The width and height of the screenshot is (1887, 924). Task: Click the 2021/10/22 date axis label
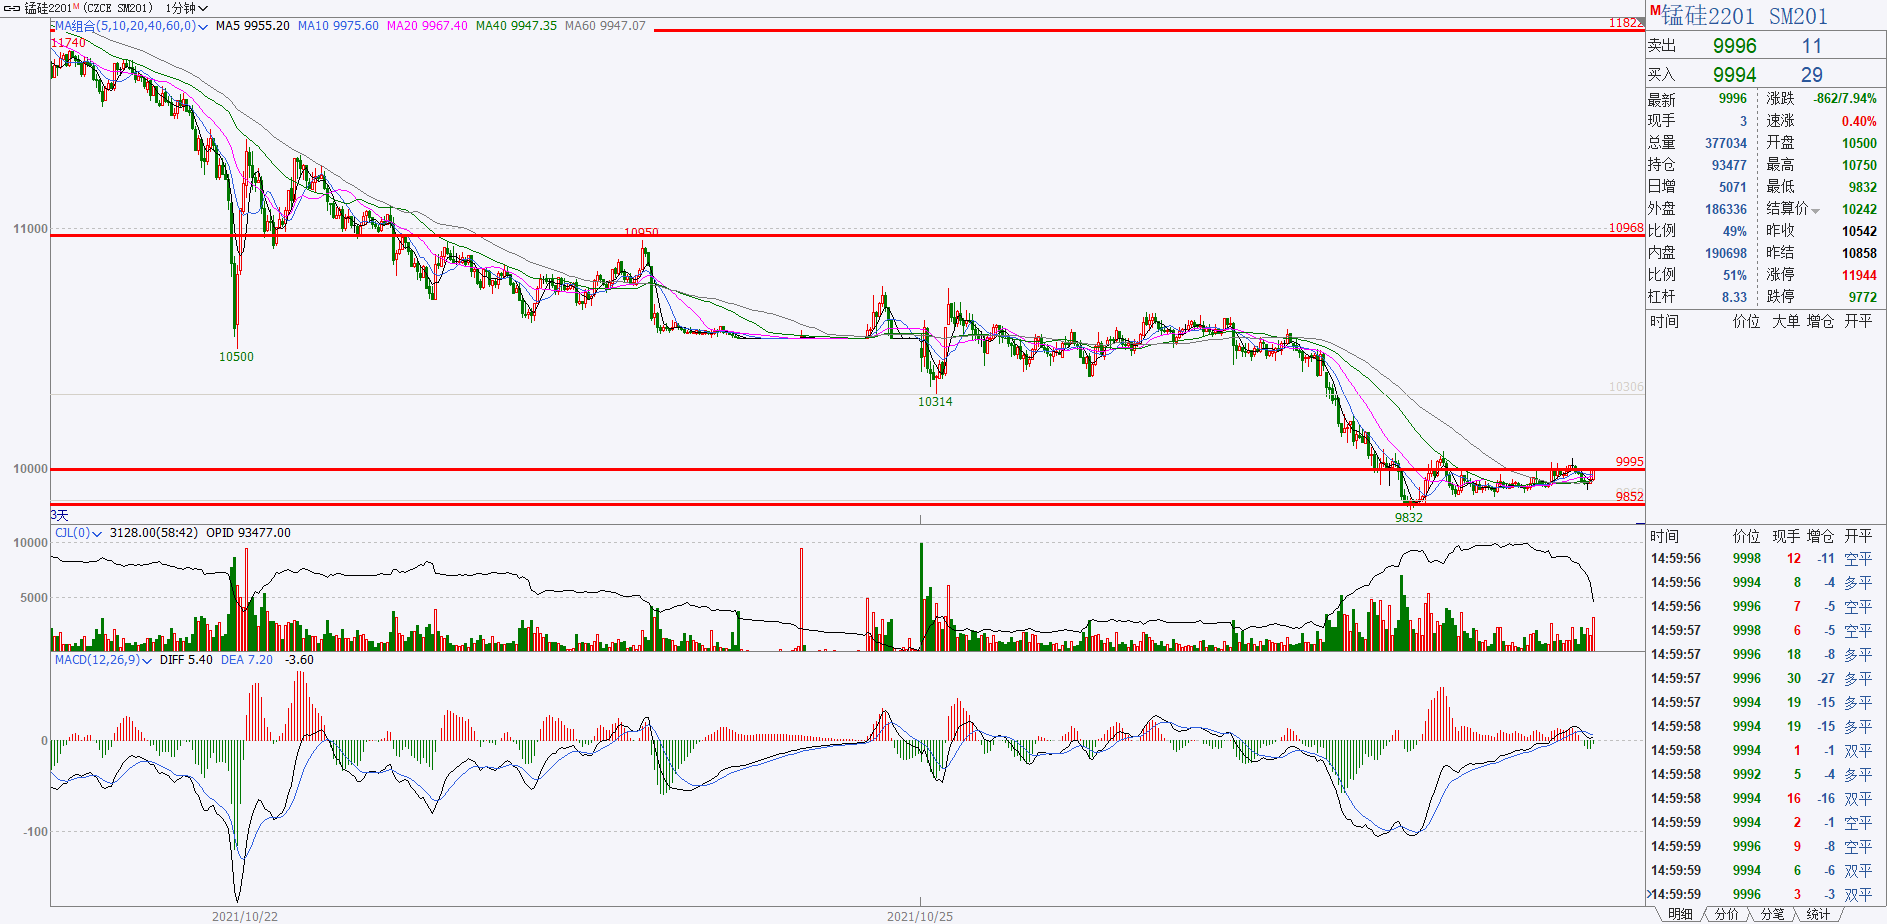(245, 916)
